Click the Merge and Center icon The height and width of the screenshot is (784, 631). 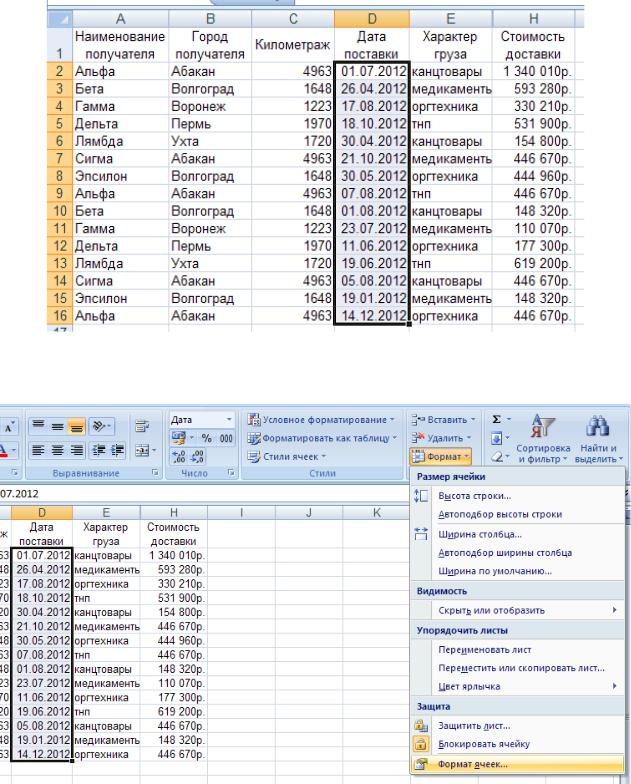click(141, 450)
